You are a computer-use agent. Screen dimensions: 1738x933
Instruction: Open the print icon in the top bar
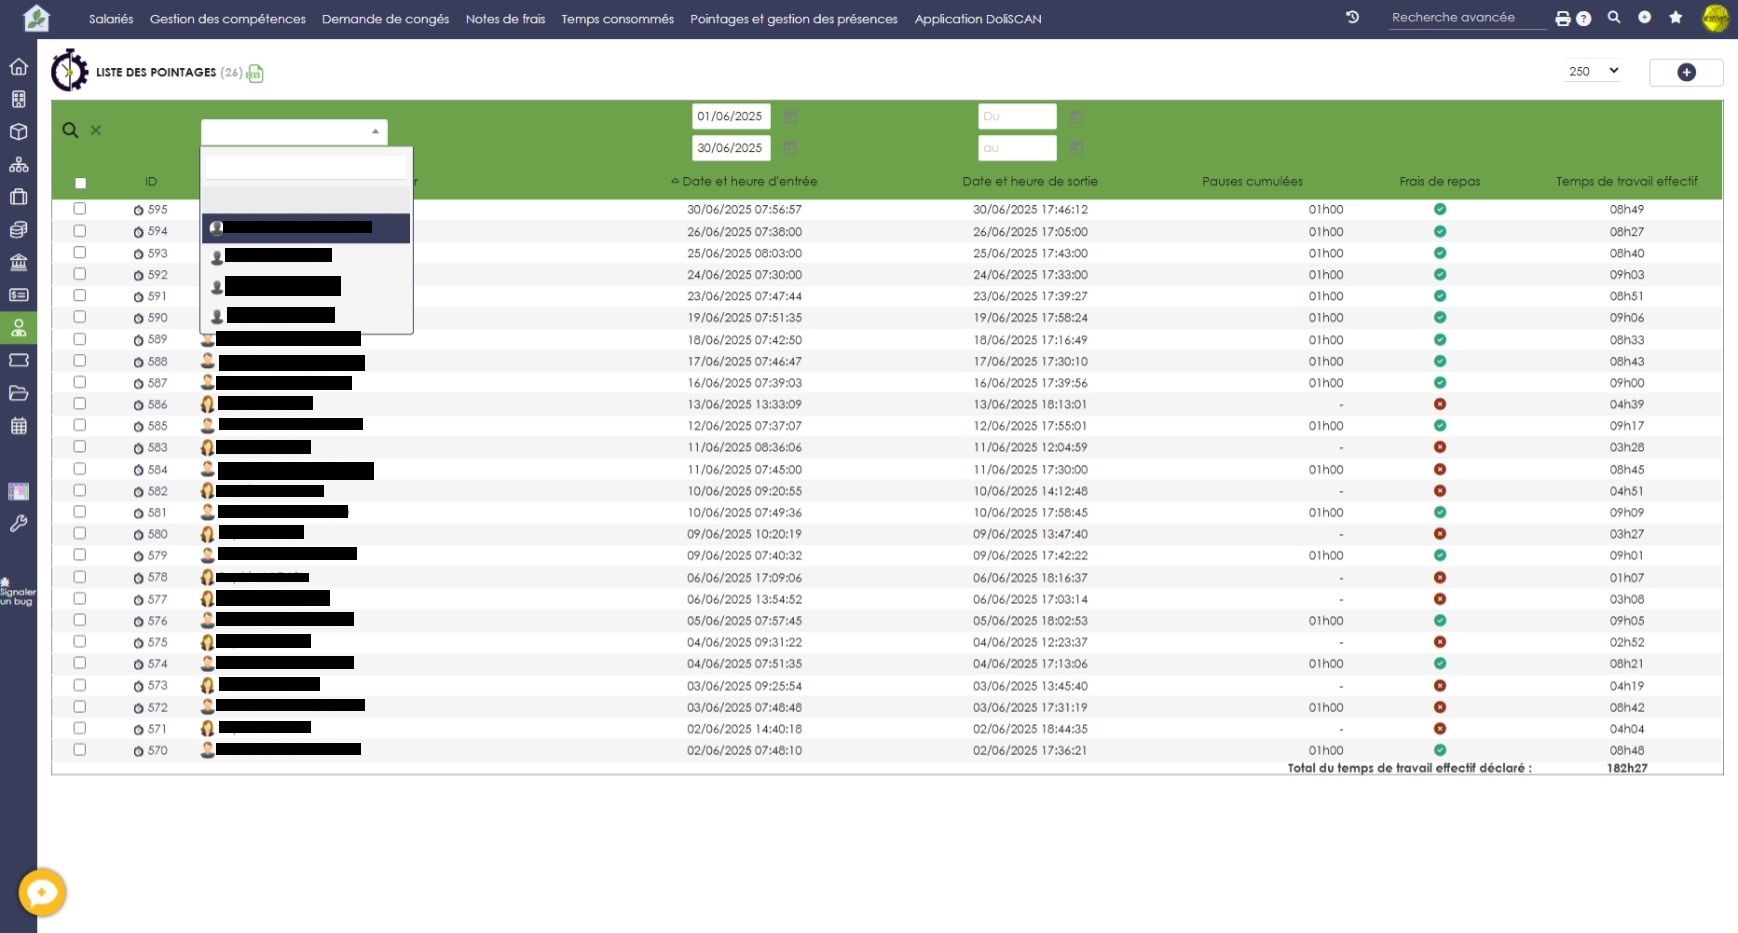[1562, 18]
